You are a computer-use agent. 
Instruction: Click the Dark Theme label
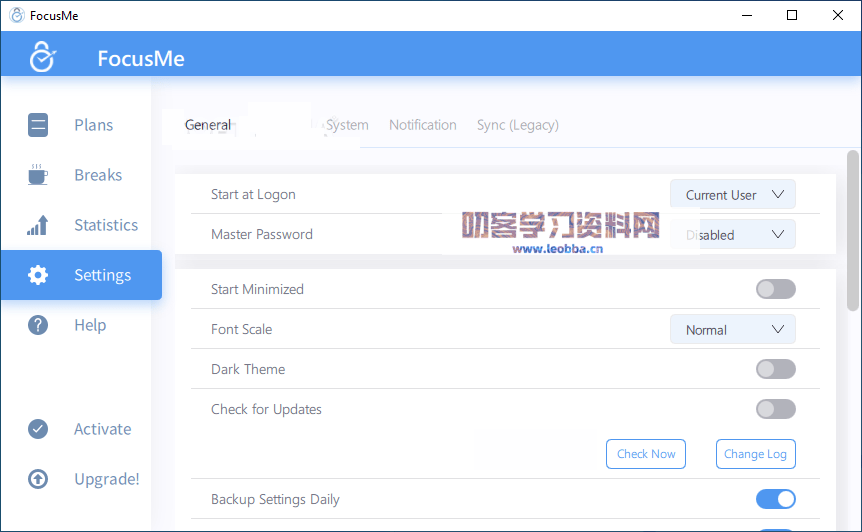click(248, 369)
